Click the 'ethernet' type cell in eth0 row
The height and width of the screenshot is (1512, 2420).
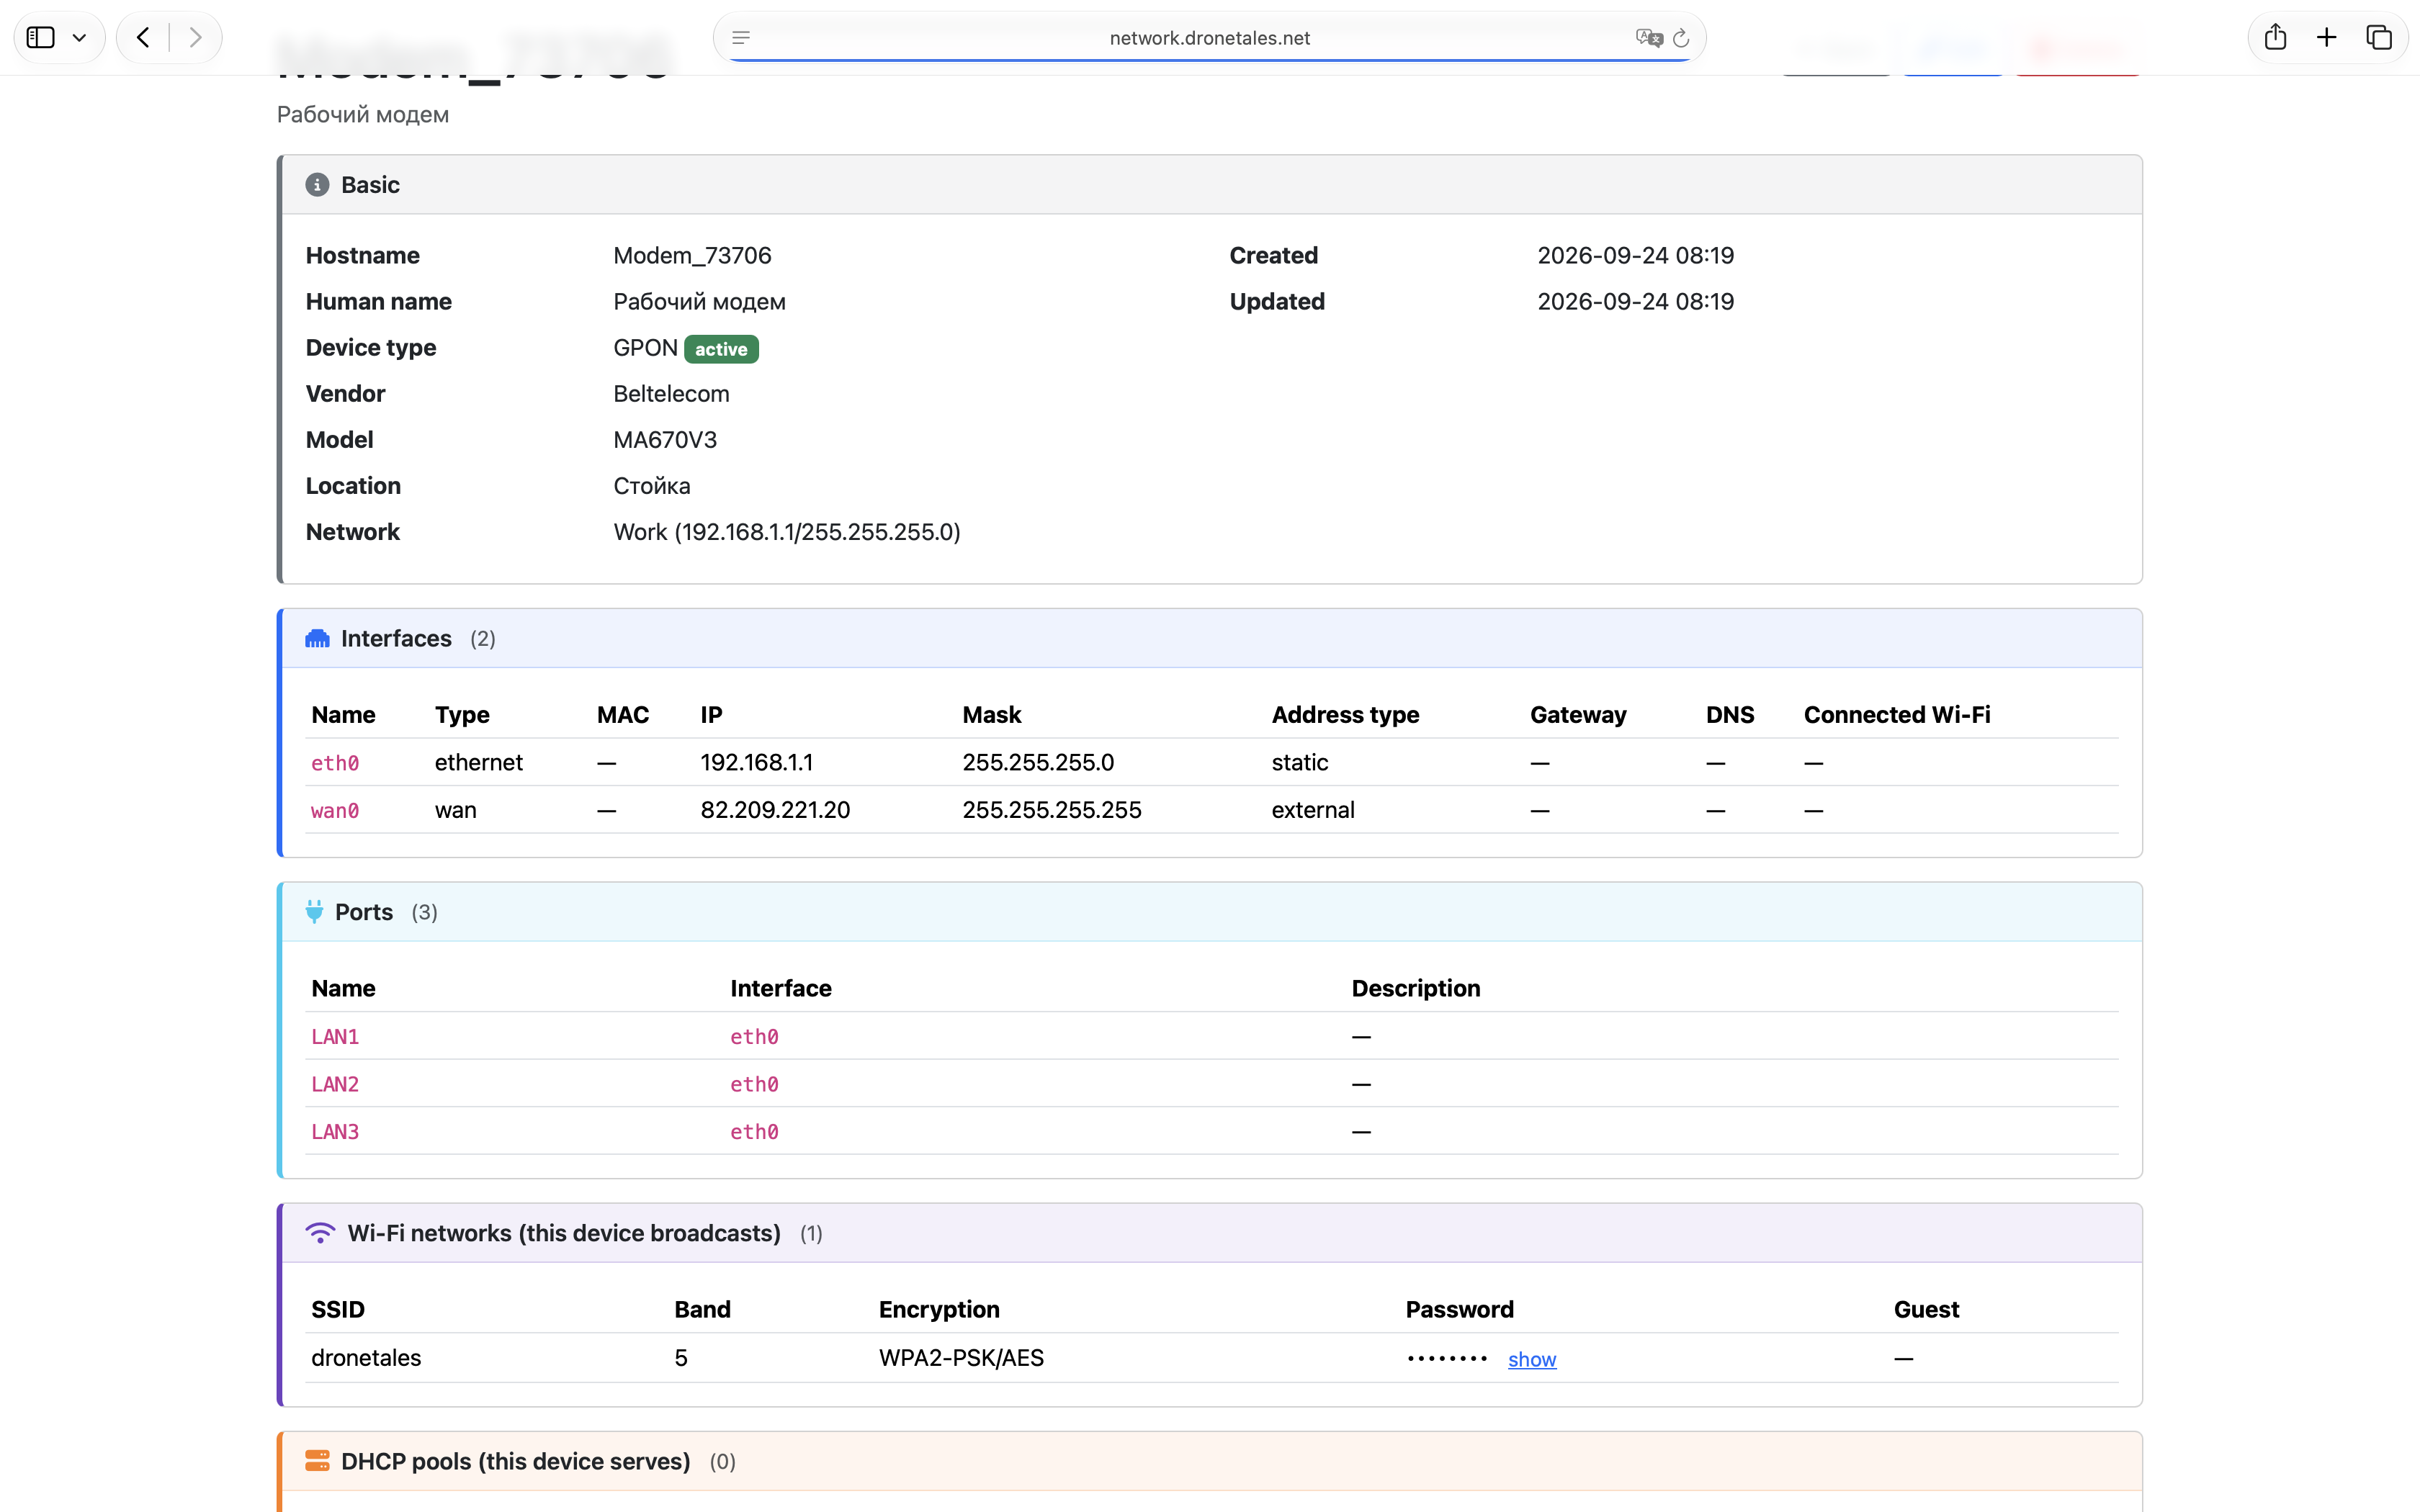tap(478, 762)
